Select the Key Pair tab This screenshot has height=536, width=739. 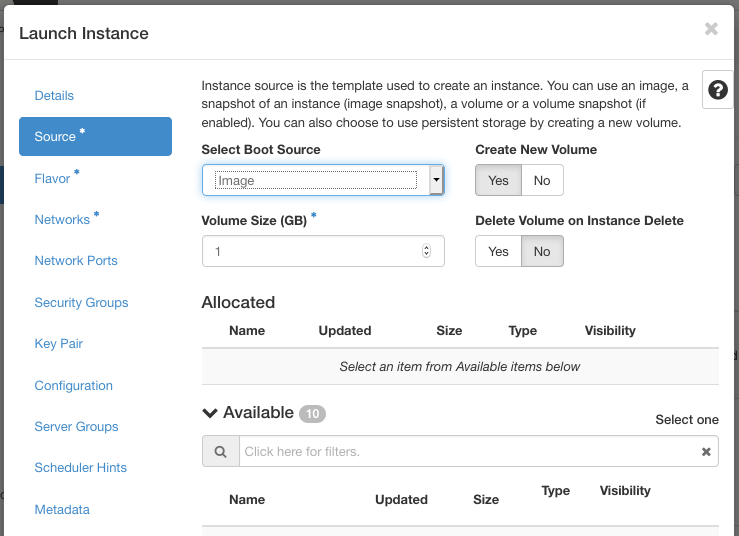pyautogui.click(x=58, y=344)
